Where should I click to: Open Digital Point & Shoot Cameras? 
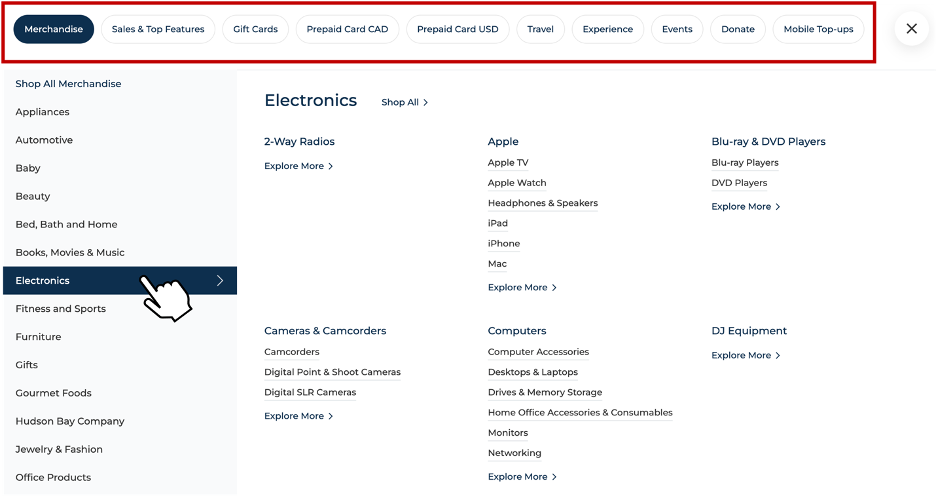coord(332,372)
